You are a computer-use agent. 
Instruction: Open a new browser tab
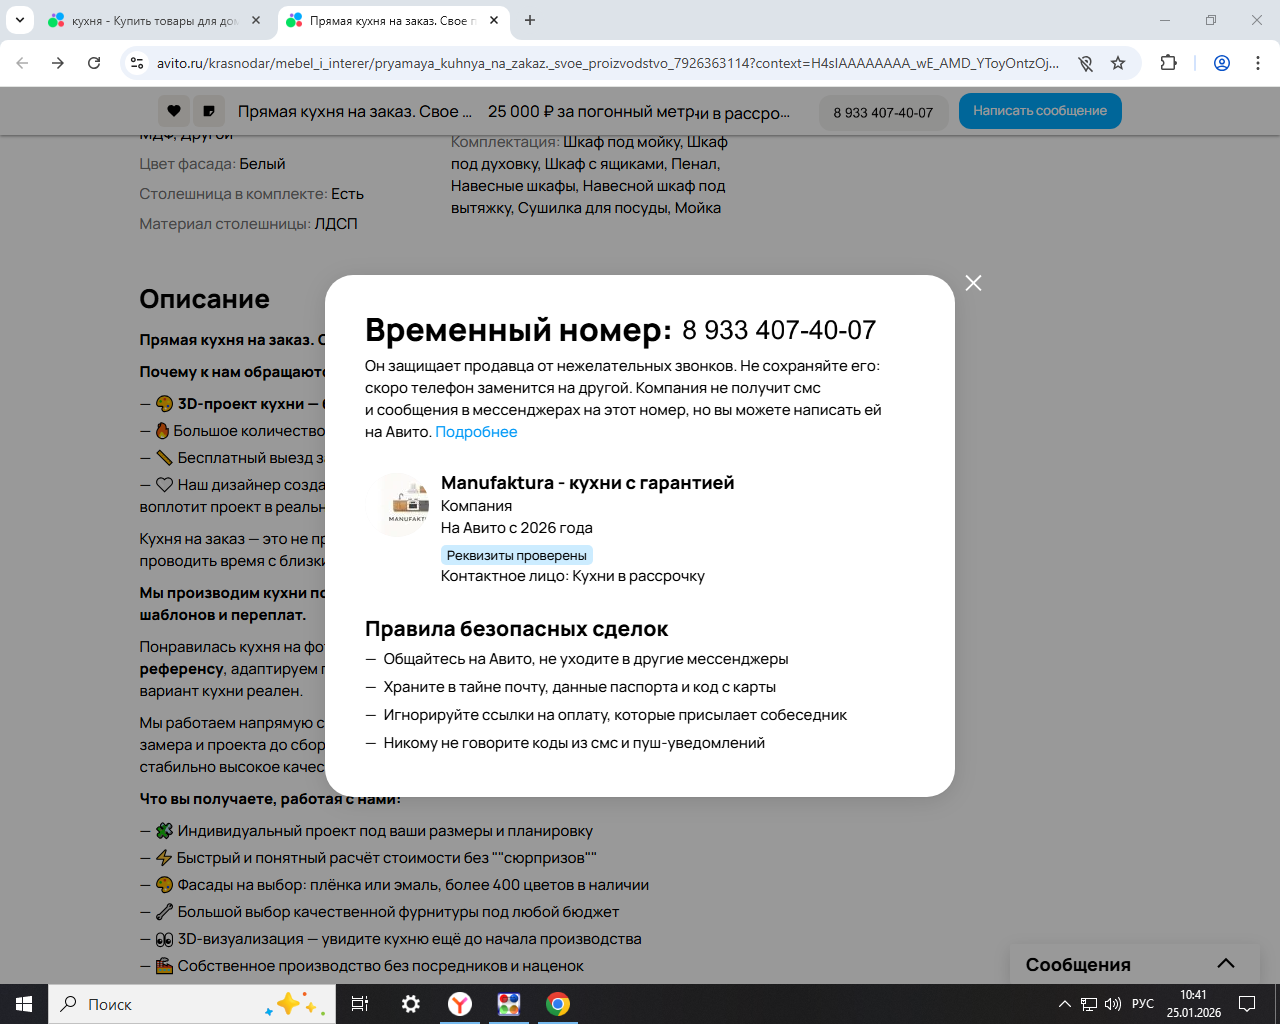pos(530,20)
